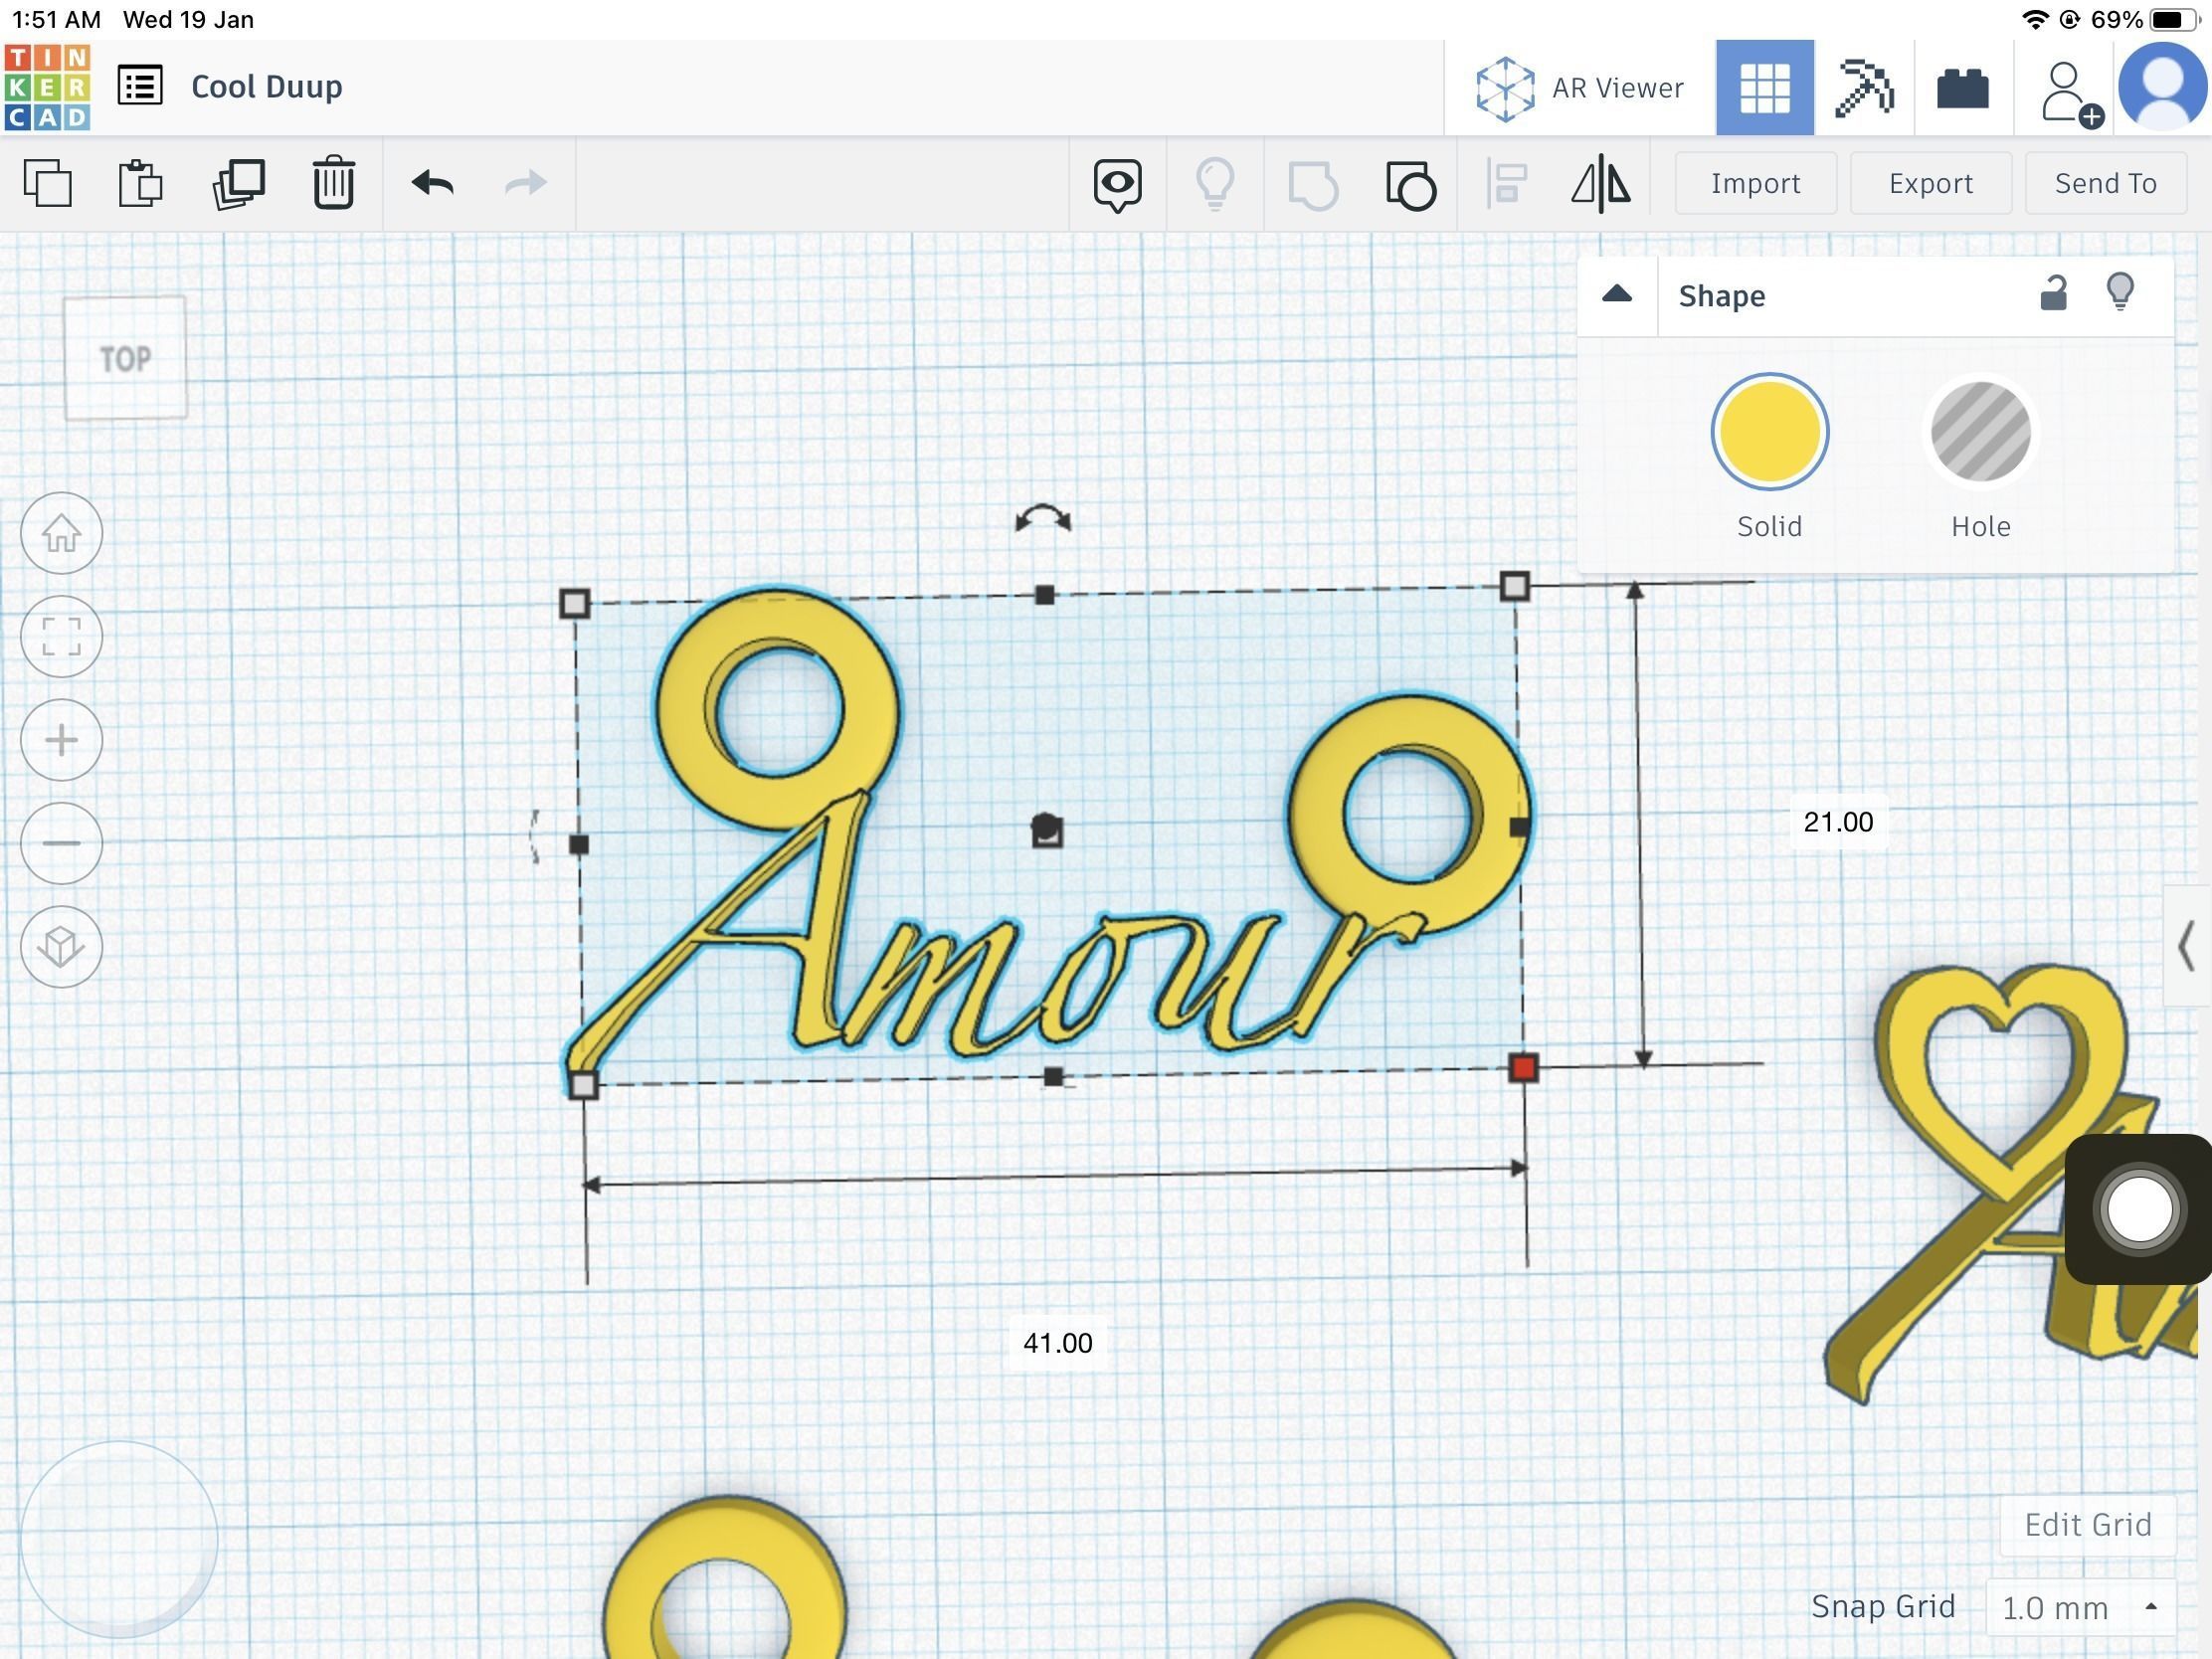This screenshot has height=1659, width=2212.
Task: Select the yellow Solid color swatch
Action: 1769,432
